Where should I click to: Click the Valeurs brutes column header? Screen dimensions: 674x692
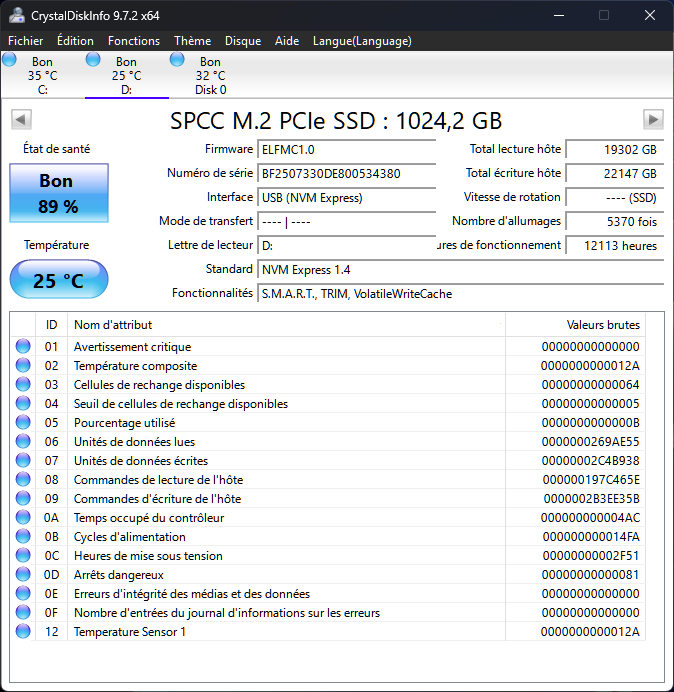pyautogui.click(x=576, y=325)
